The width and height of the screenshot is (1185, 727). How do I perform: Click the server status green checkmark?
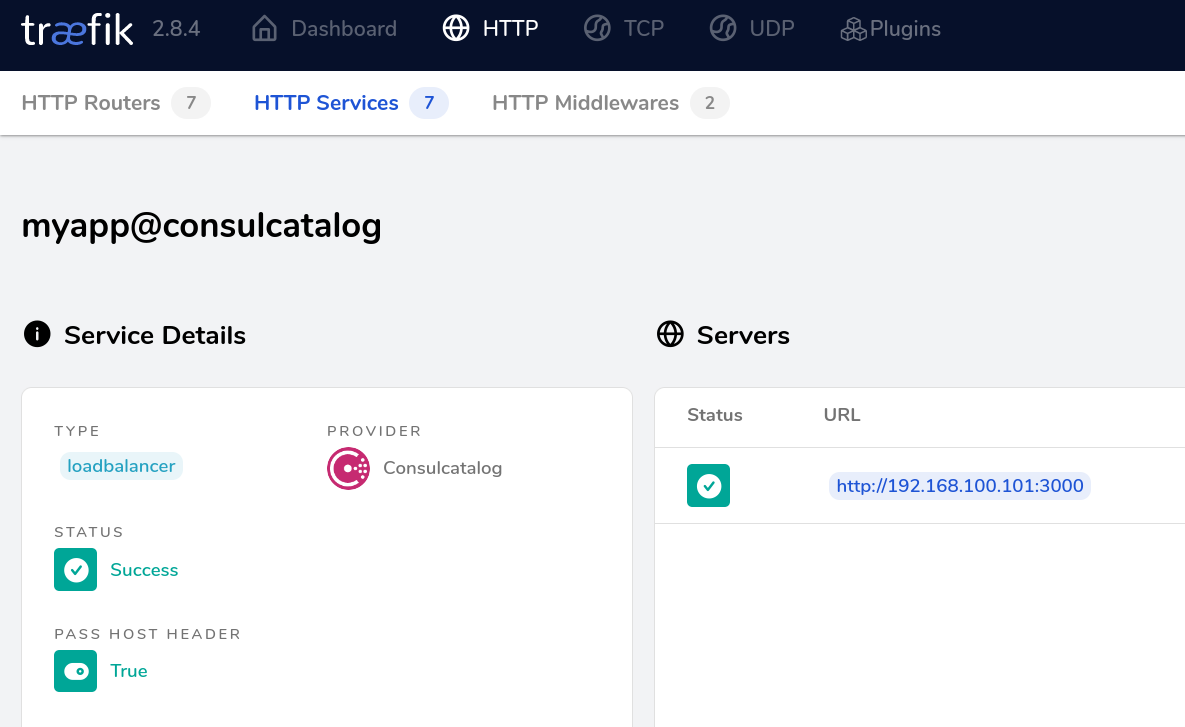(x=708, y=486)
